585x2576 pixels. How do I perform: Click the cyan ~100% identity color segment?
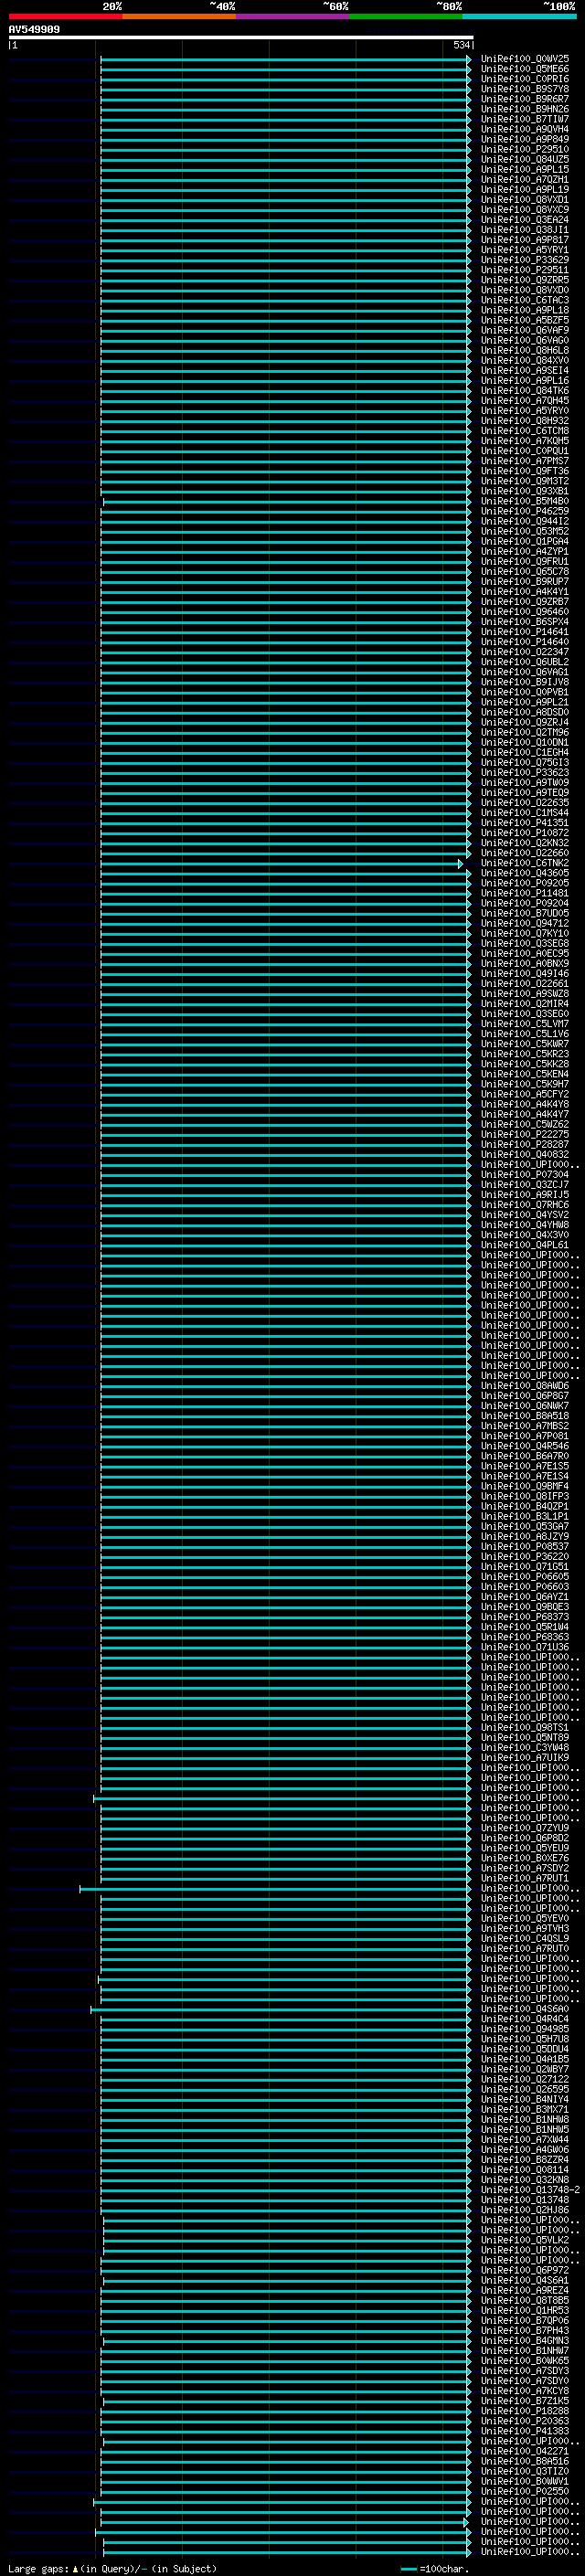[519, 16]
